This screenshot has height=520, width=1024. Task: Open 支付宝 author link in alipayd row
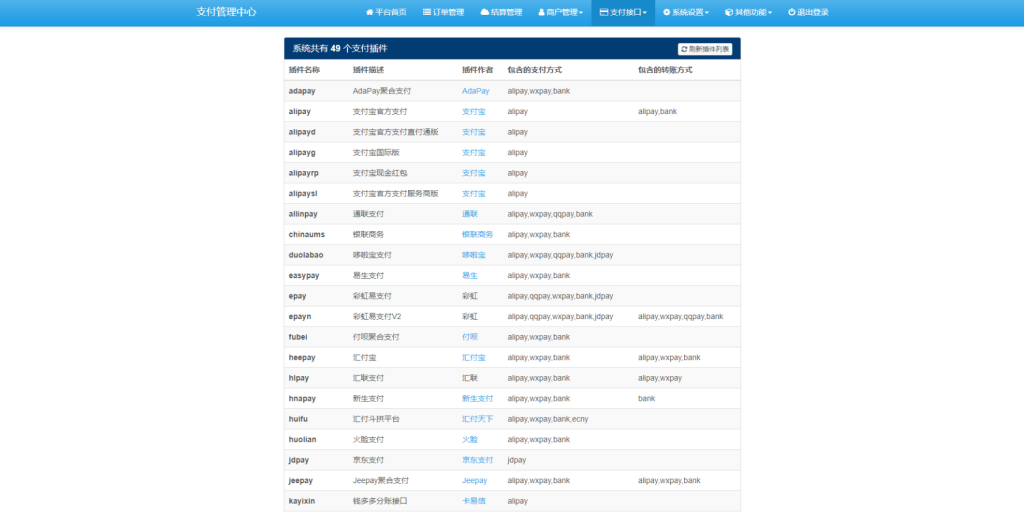pos(473,132)
